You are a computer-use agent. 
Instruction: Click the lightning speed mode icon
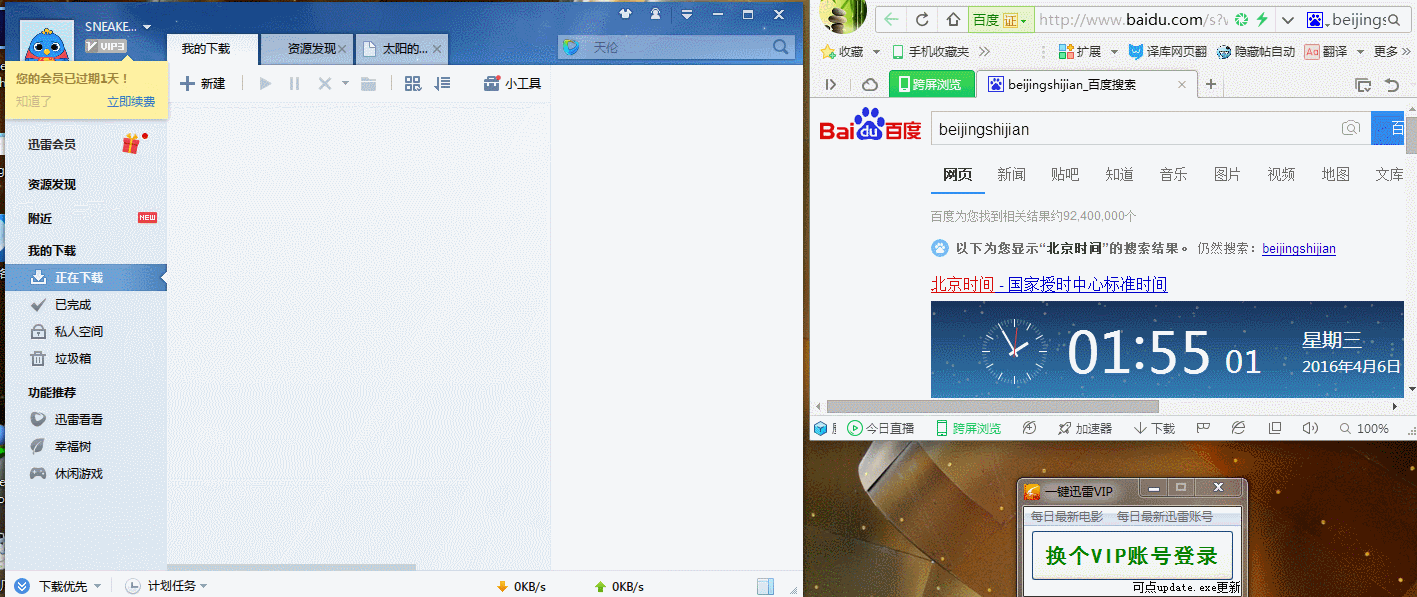[x=1262, y=19]
